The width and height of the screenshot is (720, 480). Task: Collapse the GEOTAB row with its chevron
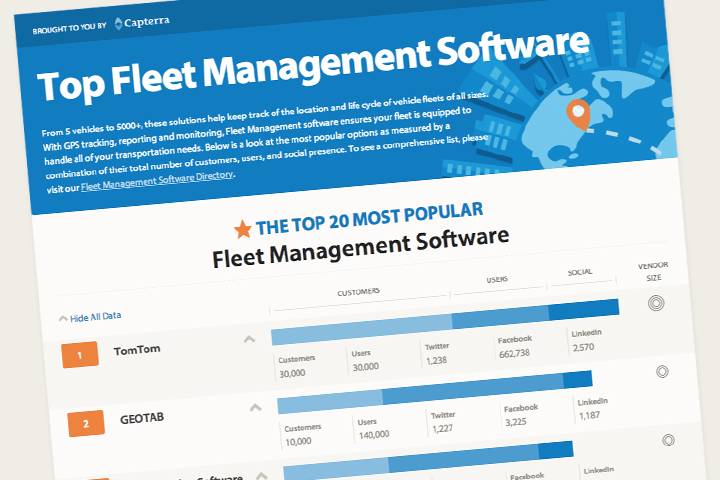point(255,407)
